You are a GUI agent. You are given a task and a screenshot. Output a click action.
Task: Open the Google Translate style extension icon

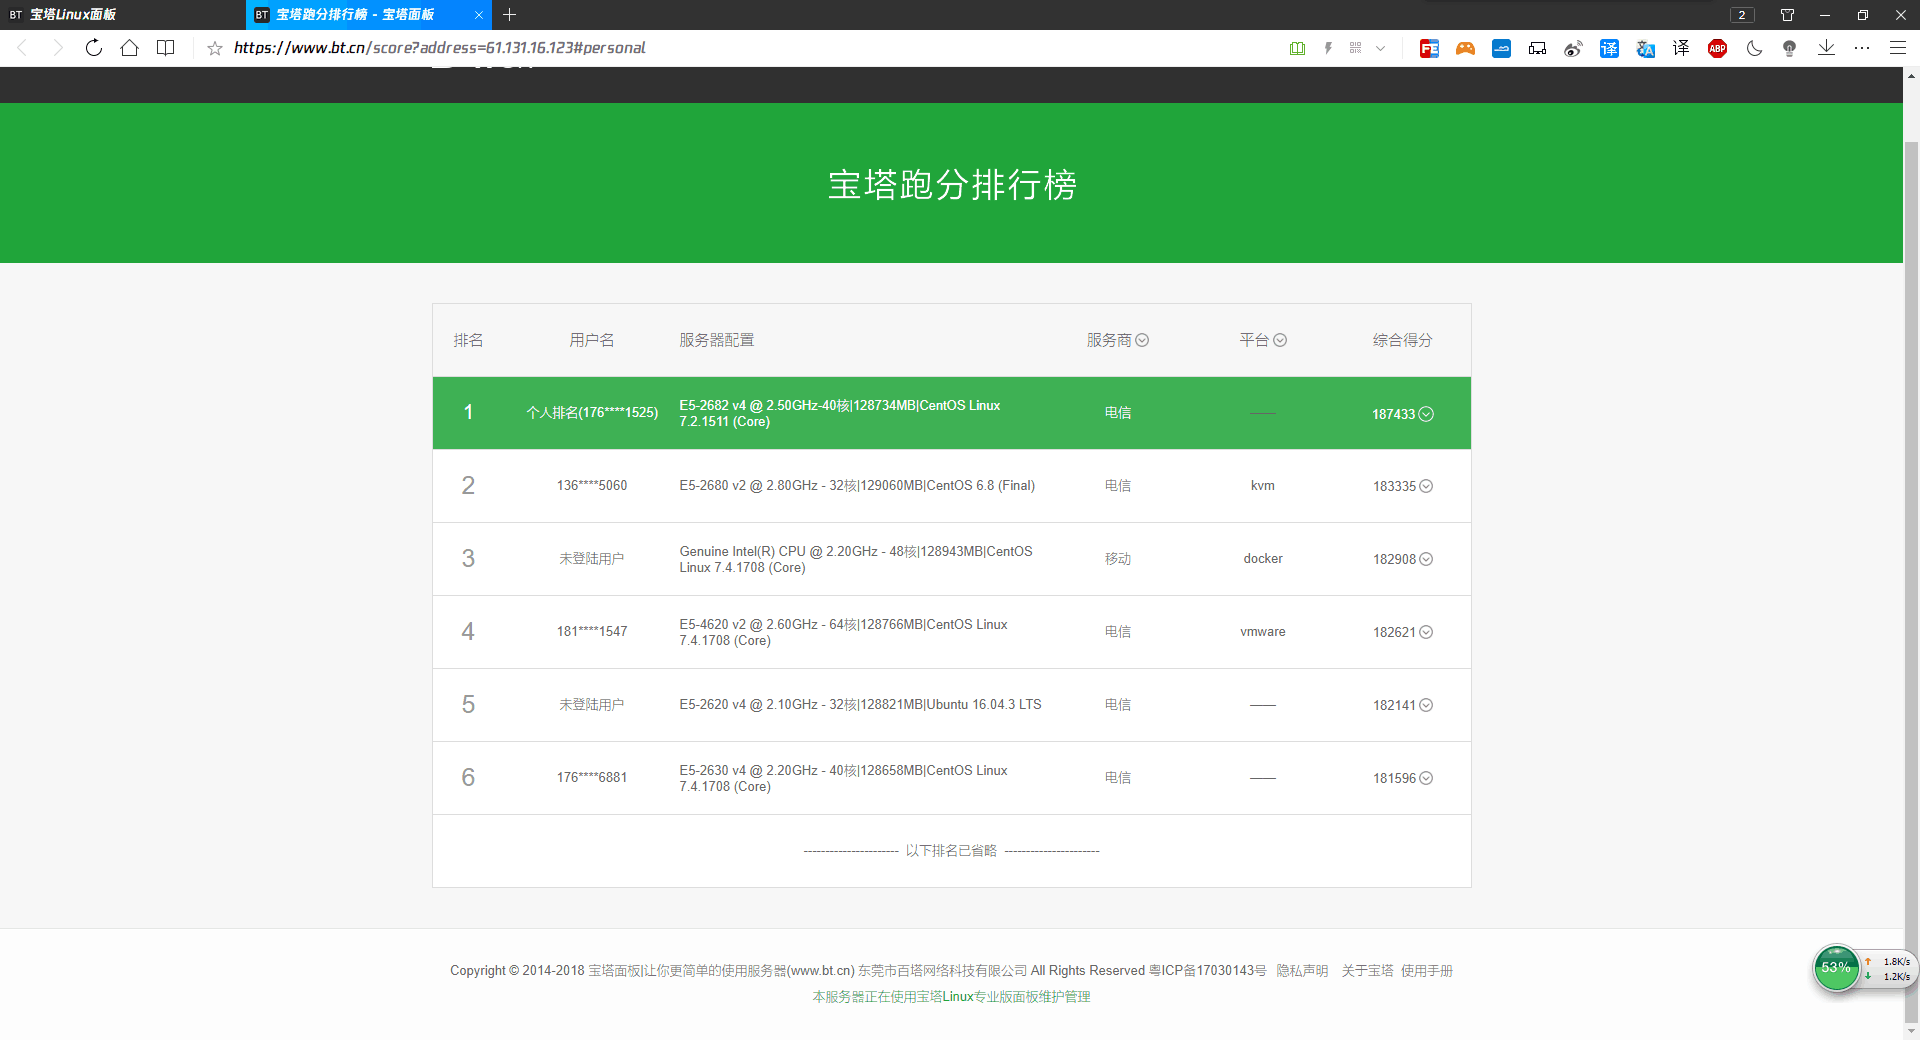[x=1645, y=48]
